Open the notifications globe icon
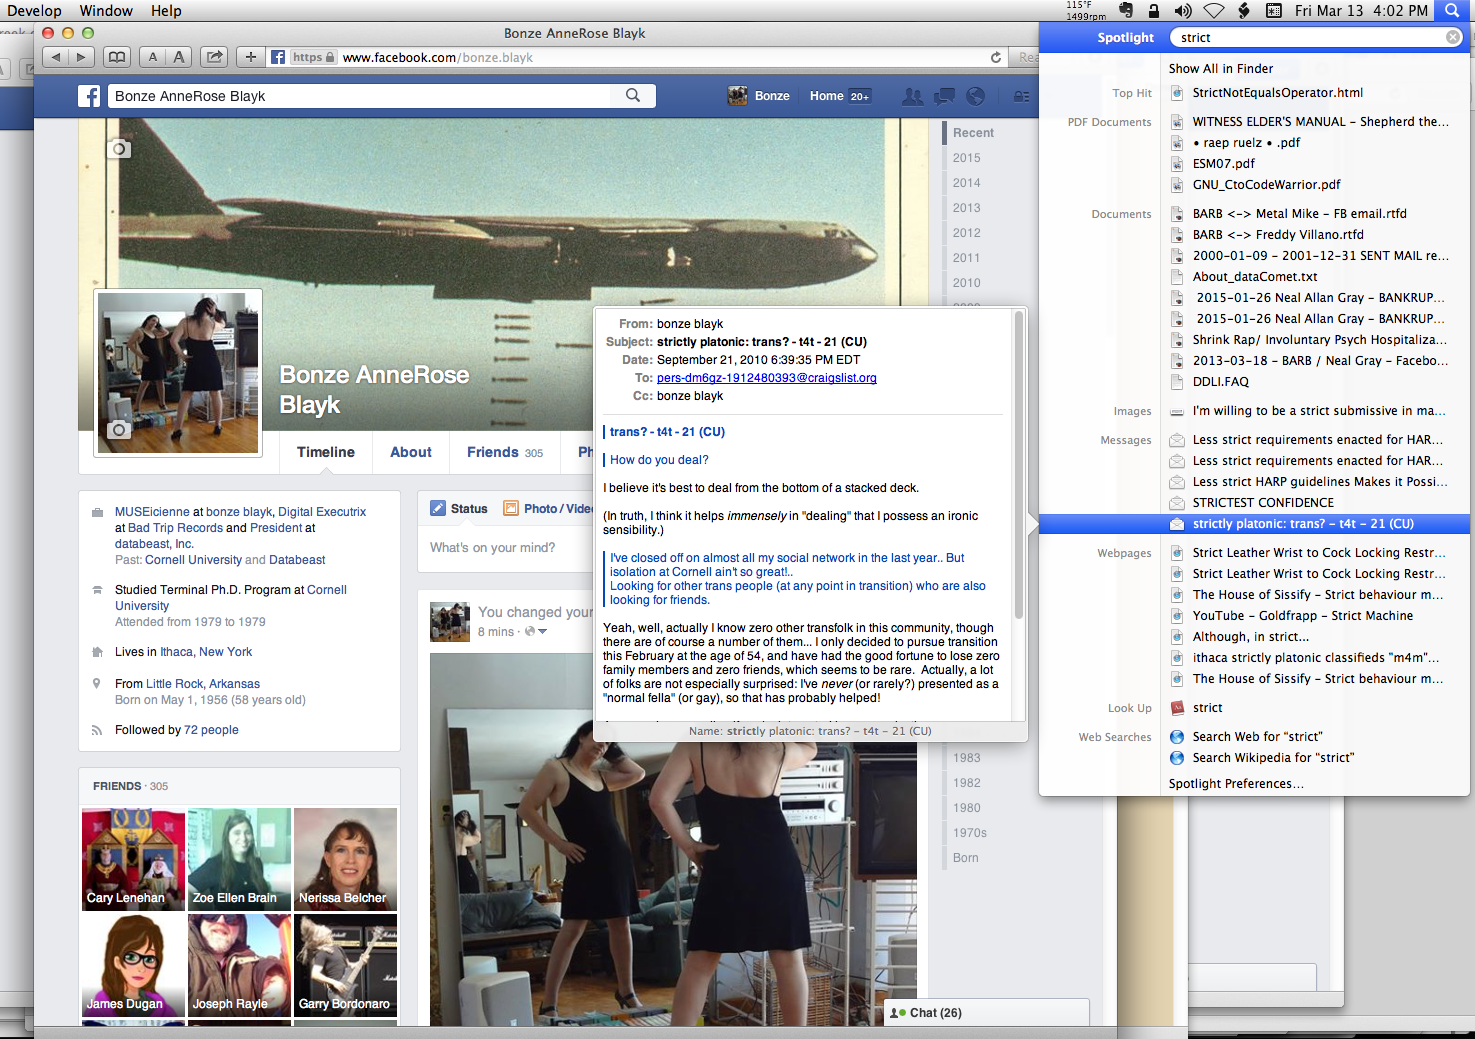 (975, 97)
